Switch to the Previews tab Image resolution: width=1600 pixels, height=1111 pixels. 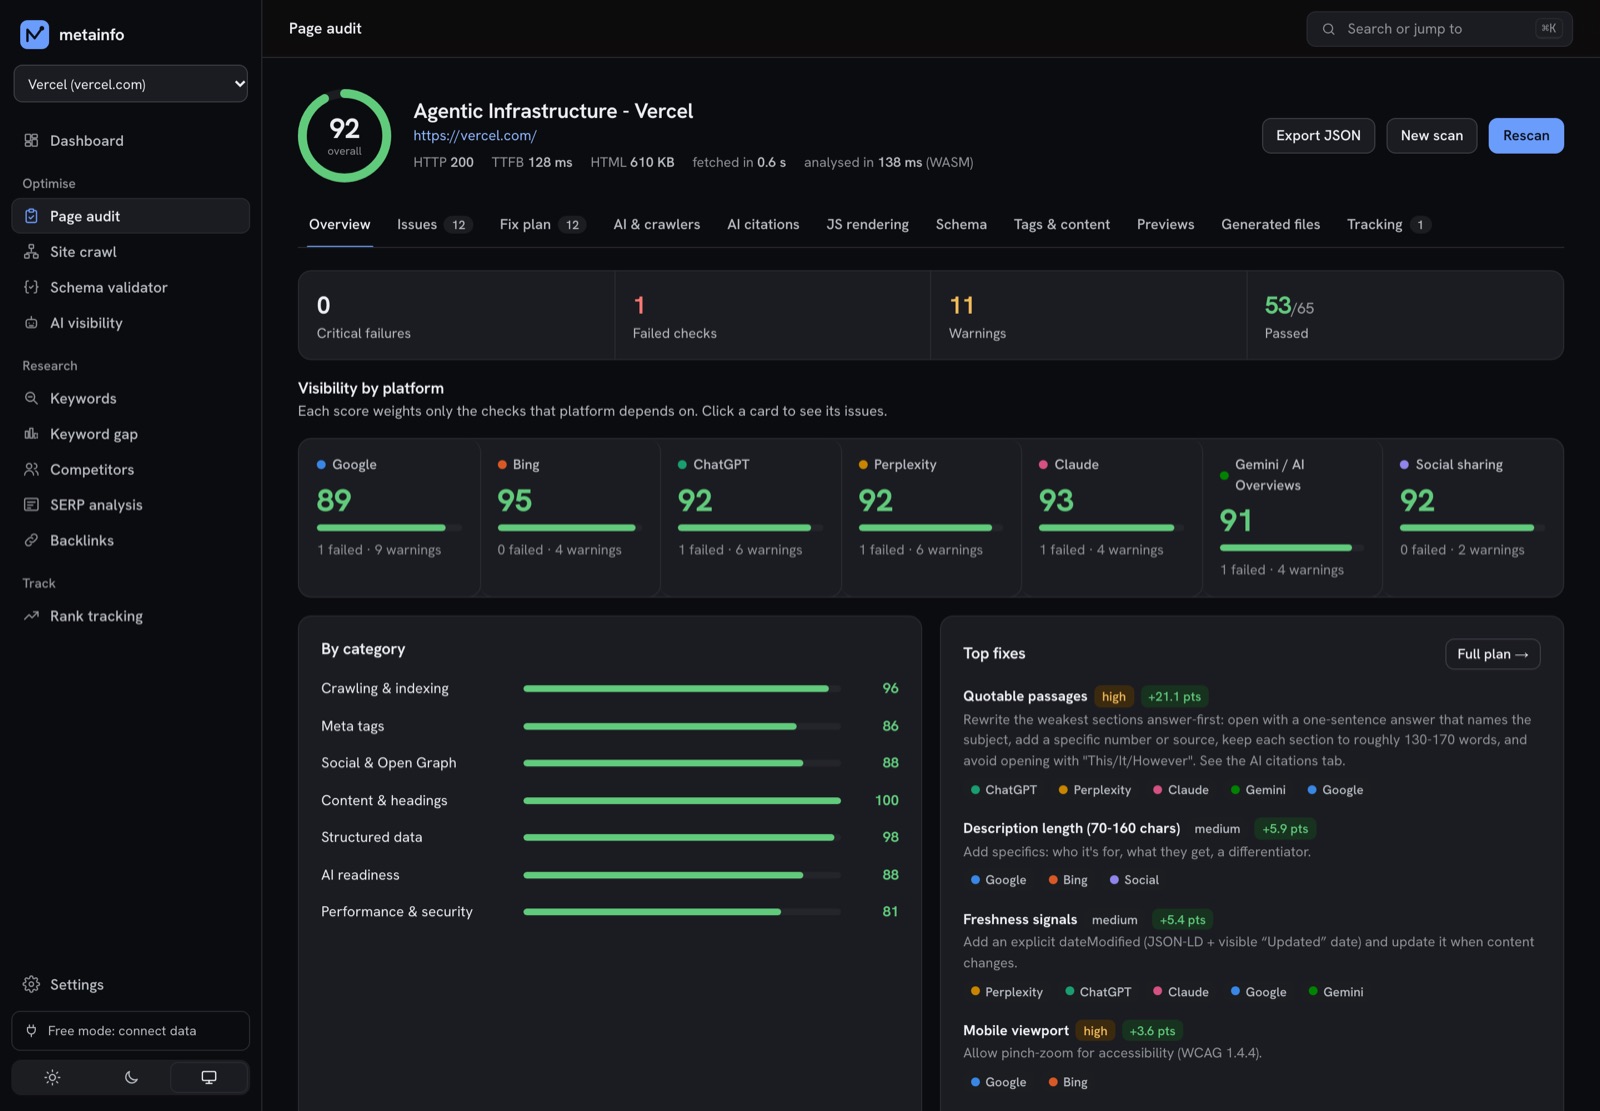pos(1165,224)
